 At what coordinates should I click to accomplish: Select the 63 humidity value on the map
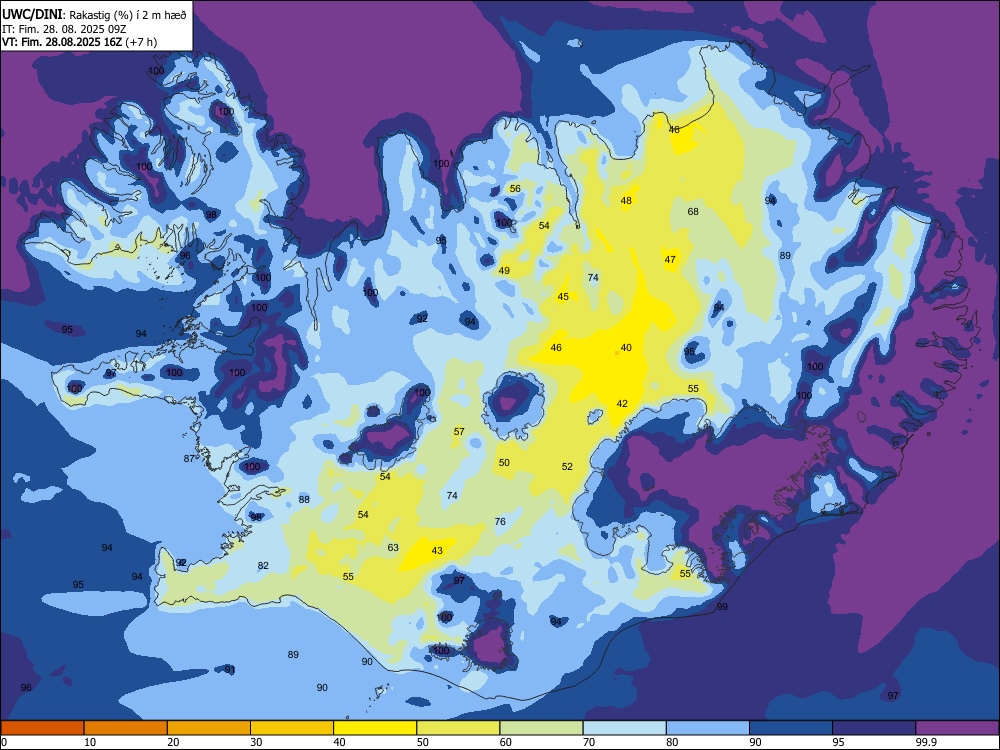tap(393, 547)
